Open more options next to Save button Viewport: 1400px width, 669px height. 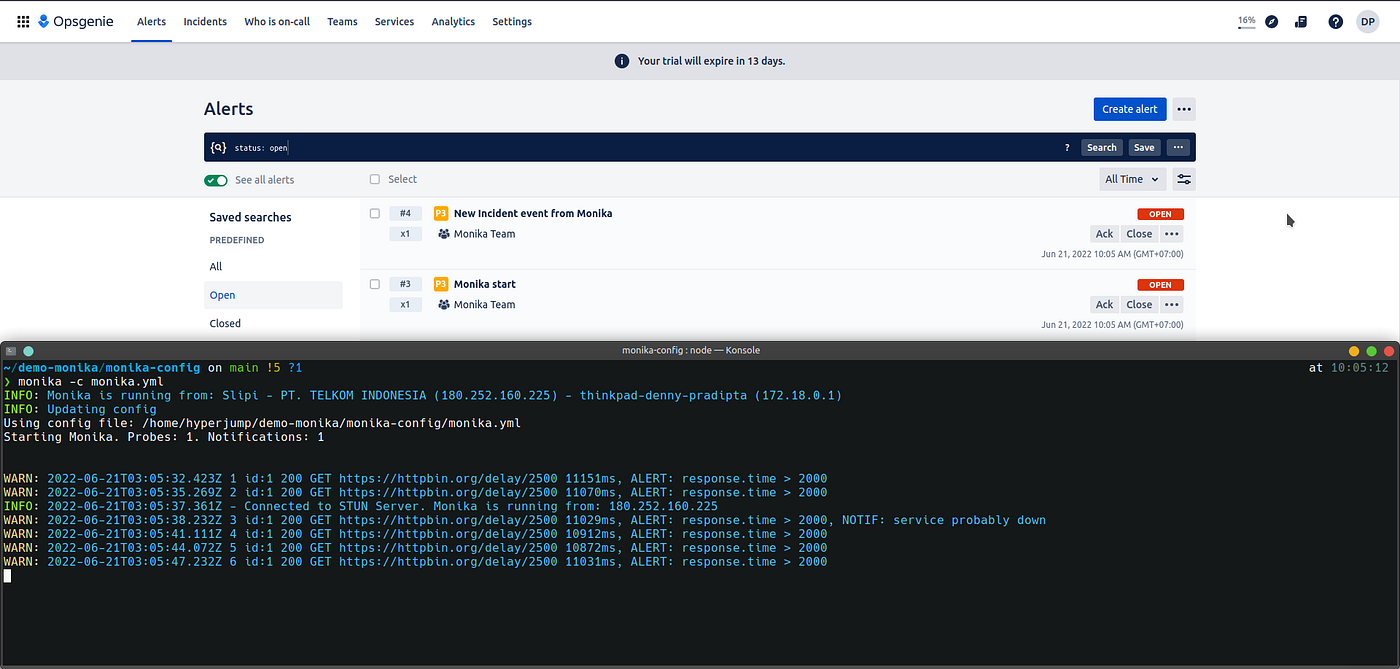tap(1178, 147)
